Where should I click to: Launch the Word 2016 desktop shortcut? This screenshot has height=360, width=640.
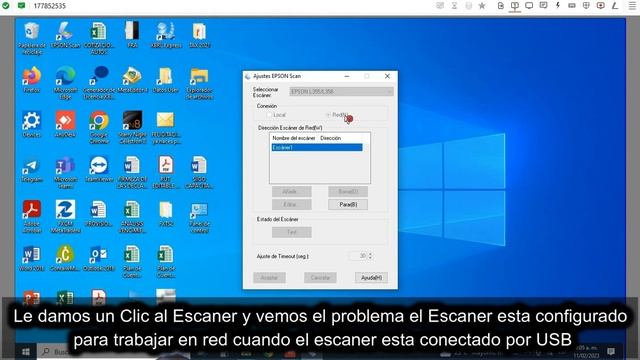pos(31,258)
